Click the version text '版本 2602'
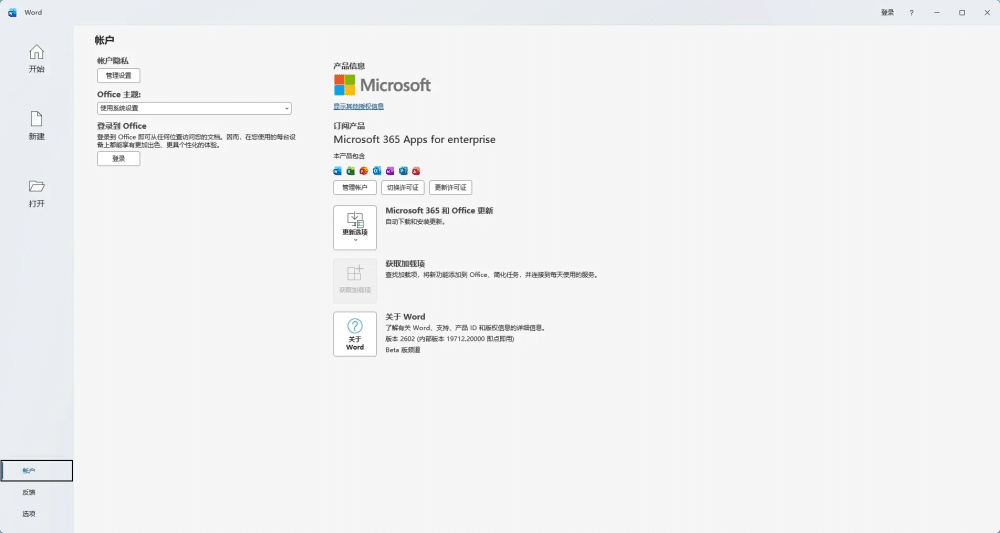Screen dimensions: 1000x533 tap(401, 339)
